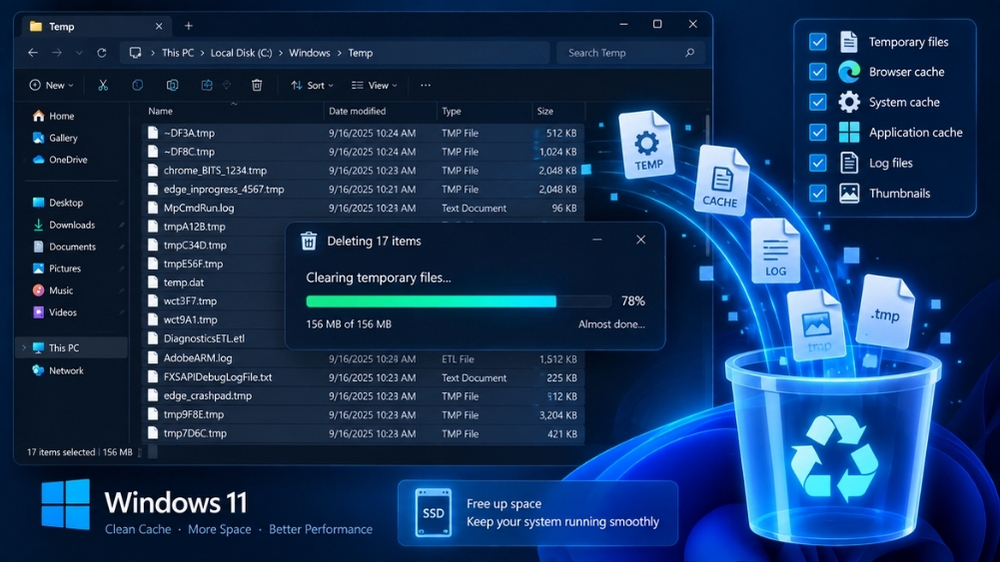The width and height of the screenshot is (1000, 562).
Task: Expand the This PC breadcrumb chevron
Action: [x=202, y=53]
